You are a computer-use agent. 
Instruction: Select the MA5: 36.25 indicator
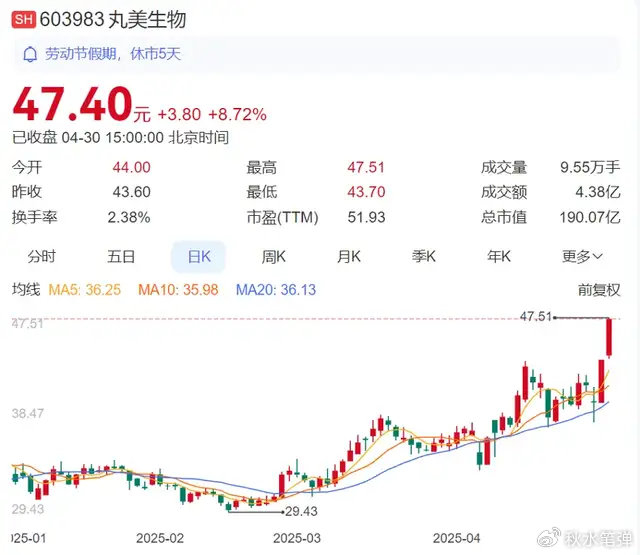point(84,290)
